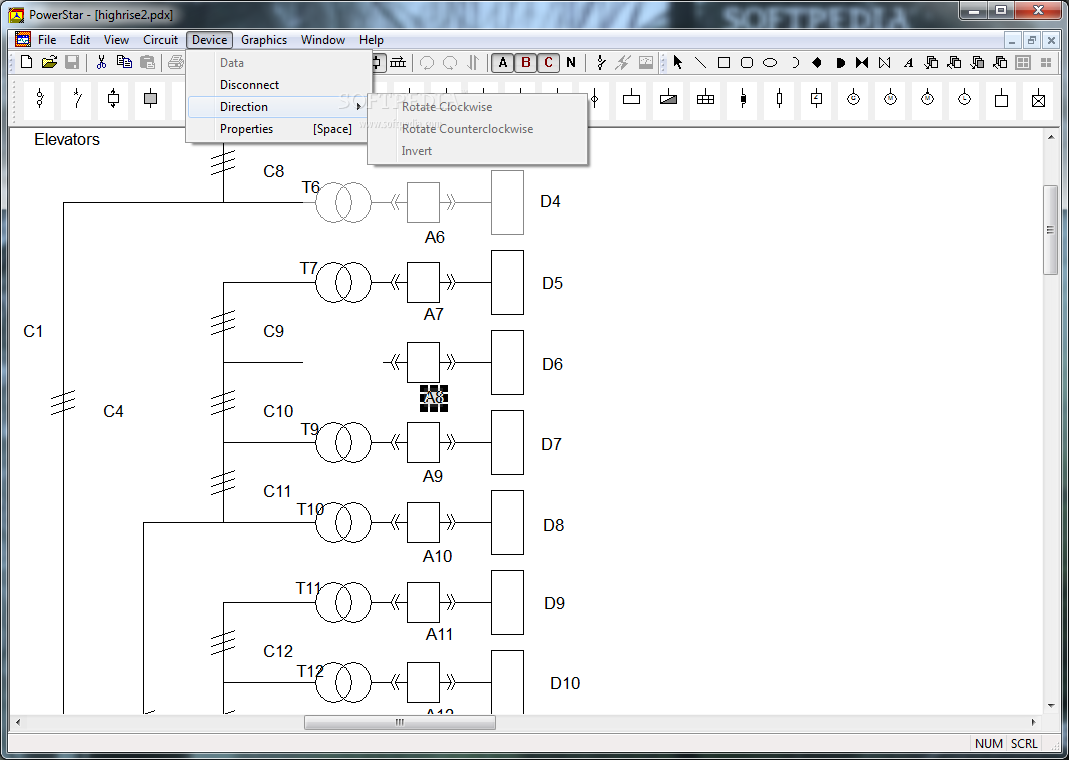Viewport: 1069px width, 760px height.
Task: Pick the first motor 'M' circle symbol
Action: tap(890, 100)
